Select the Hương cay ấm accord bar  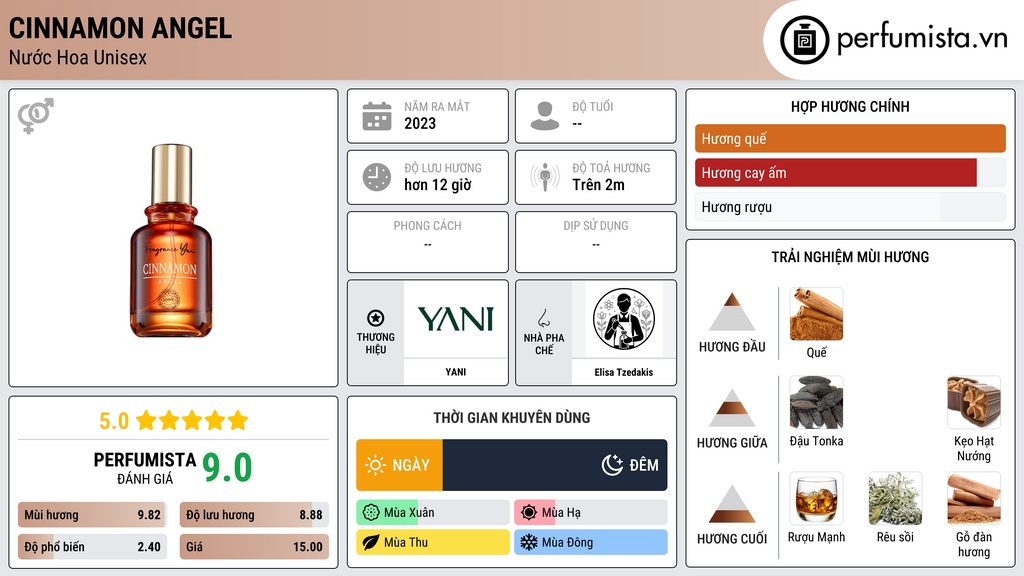click(x=850, y=173)
